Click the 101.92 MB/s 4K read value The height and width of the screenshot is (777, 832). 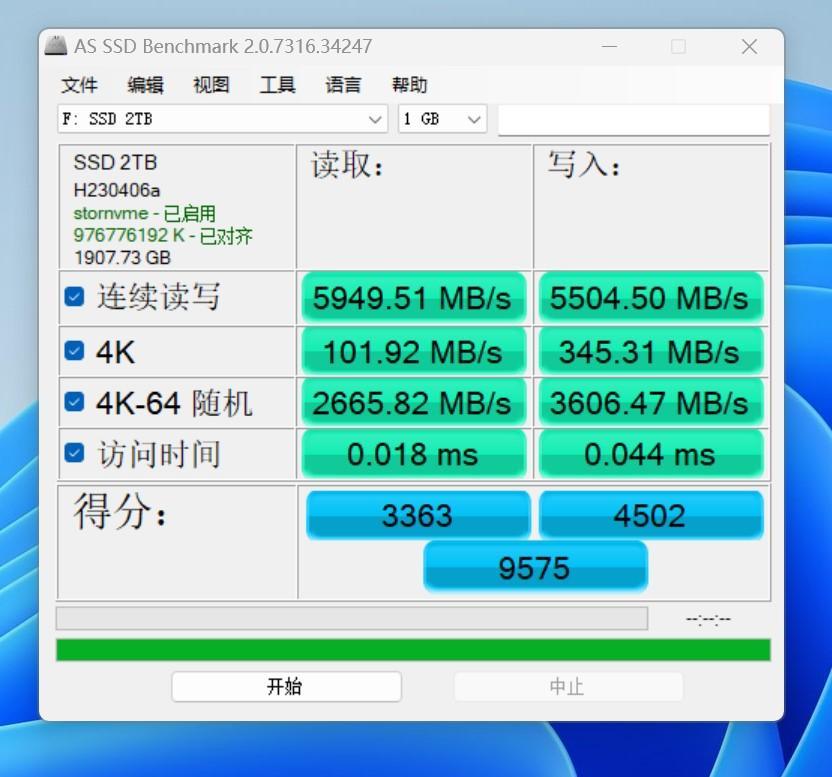[413, 352]
